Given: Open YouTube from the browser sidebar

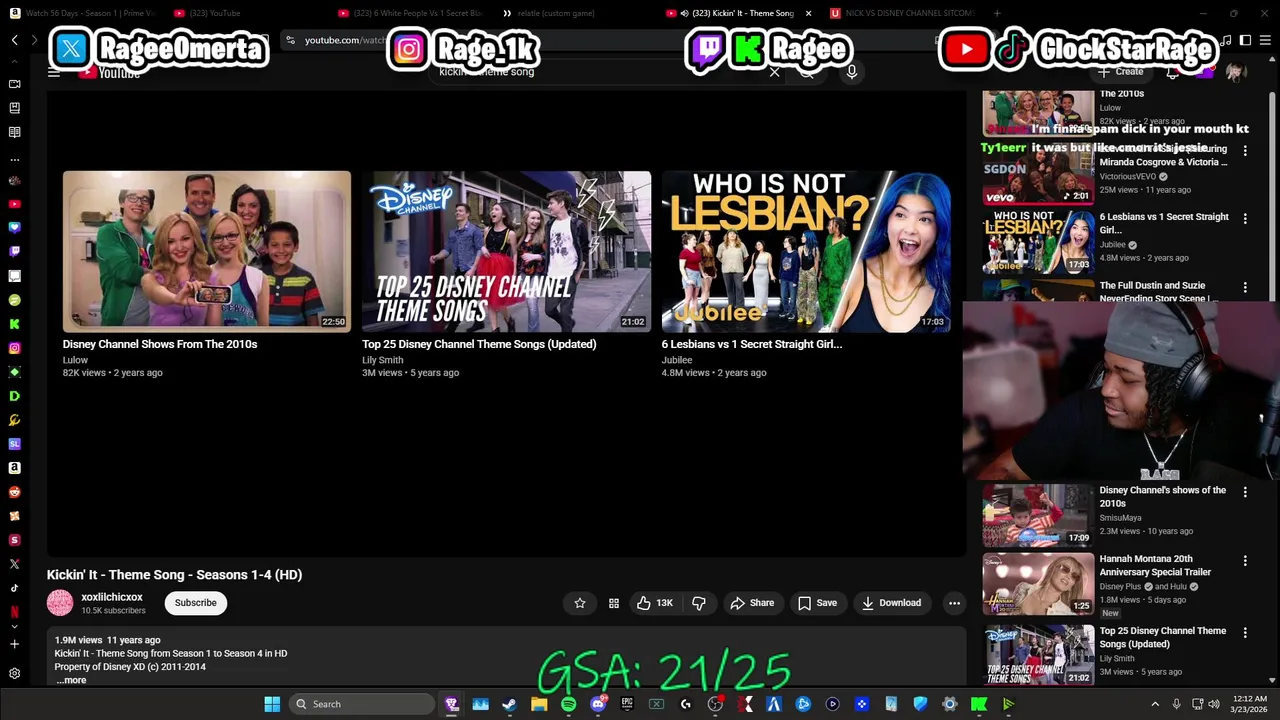Looking at the screenshot, I should [x=14, y=204].
